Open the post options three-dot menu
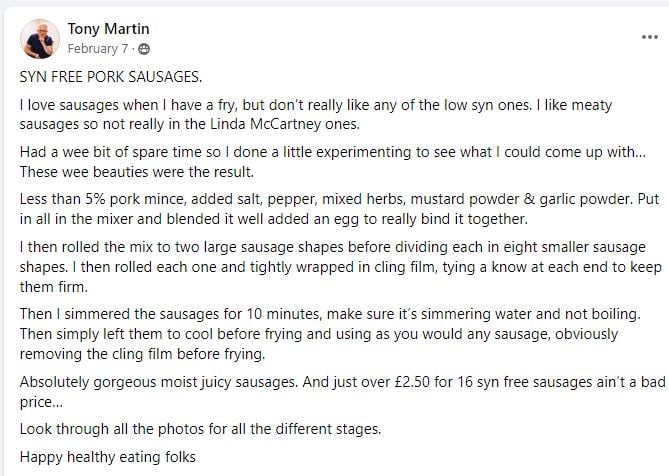 click(649, 38)
